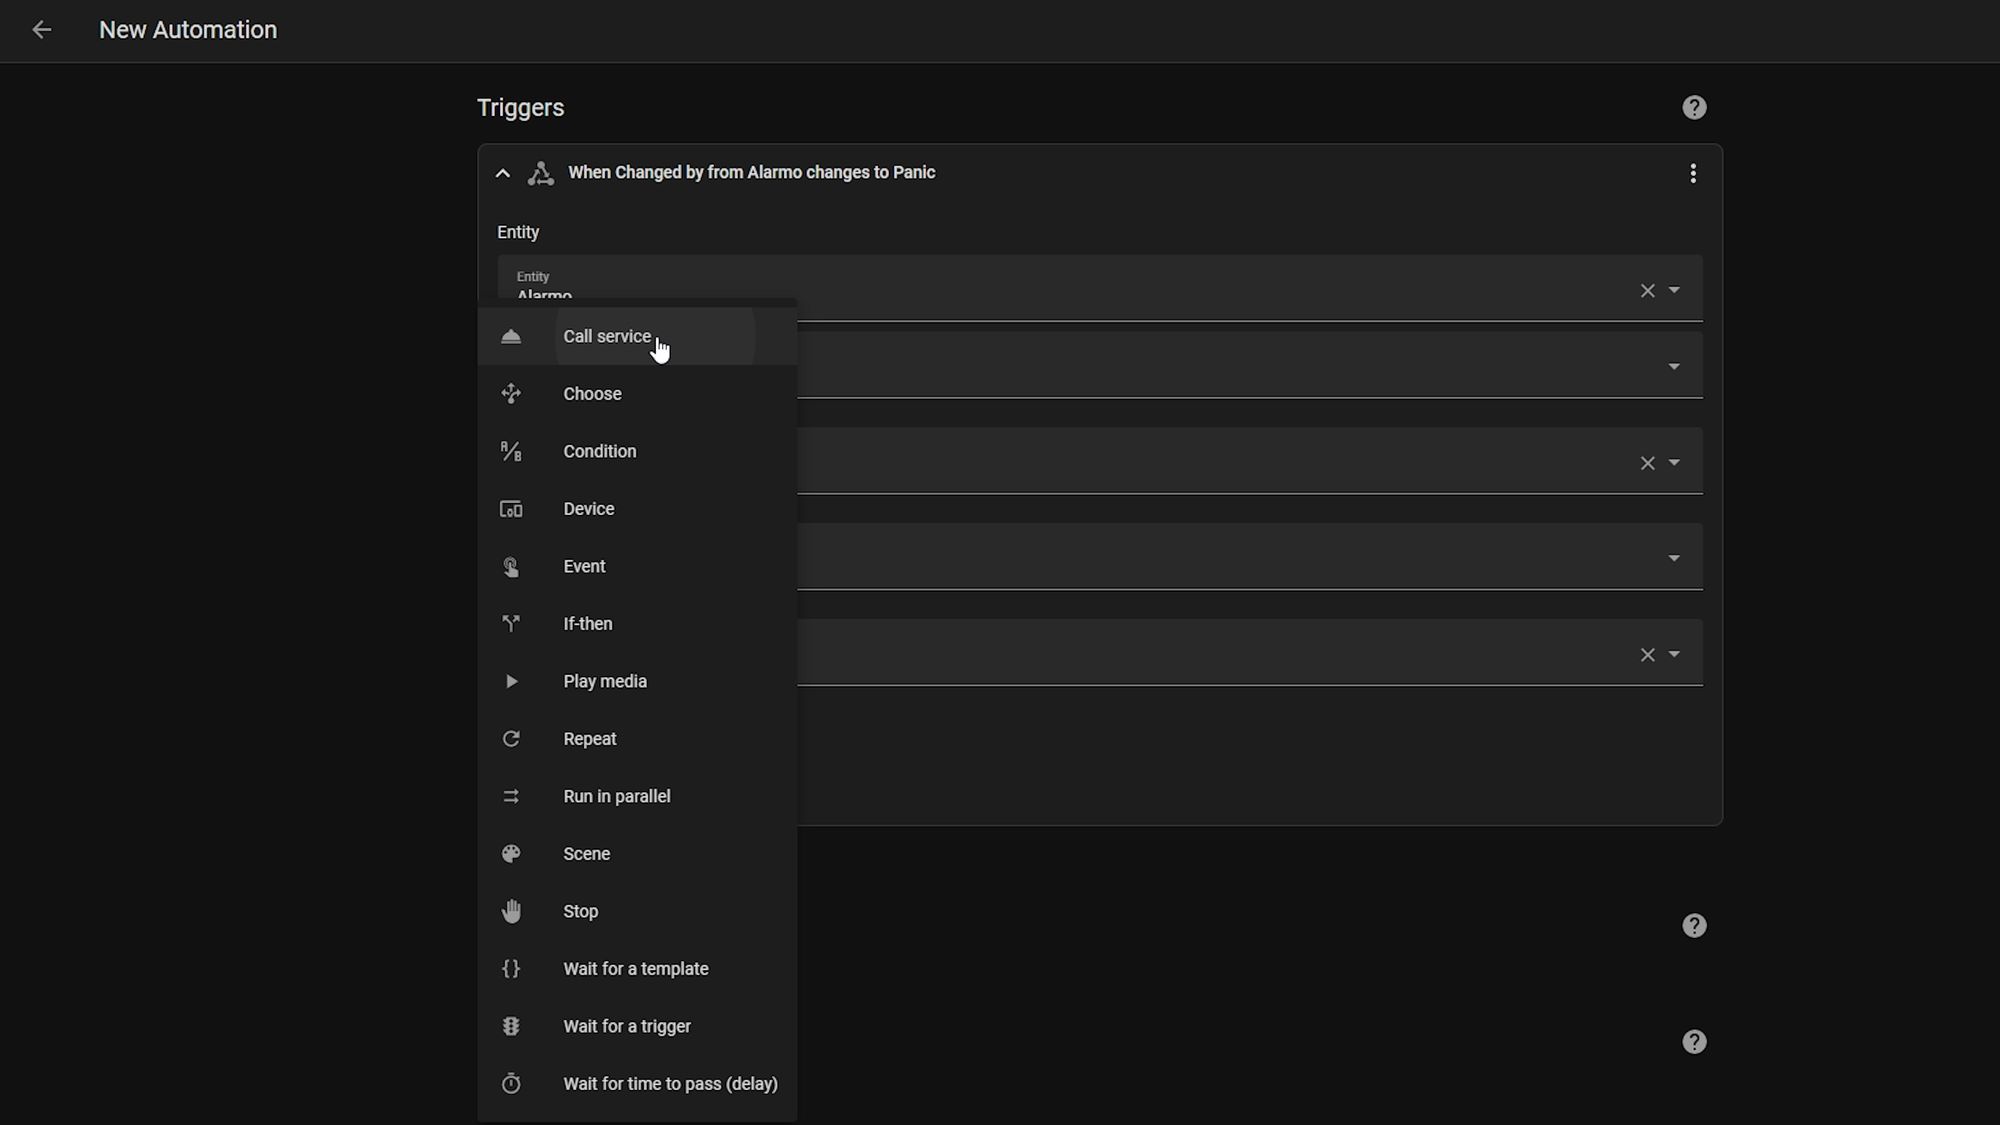Choose Wait for time to pass (delay)
The image size is (2000, 1125).
coord(637,1084)
